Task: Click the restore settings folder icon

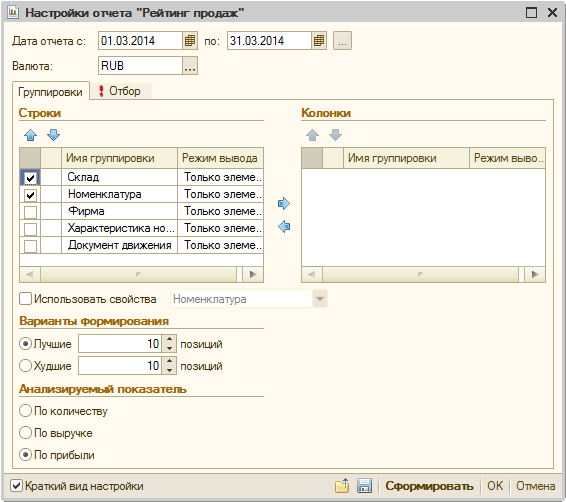Action: [342, 486]
